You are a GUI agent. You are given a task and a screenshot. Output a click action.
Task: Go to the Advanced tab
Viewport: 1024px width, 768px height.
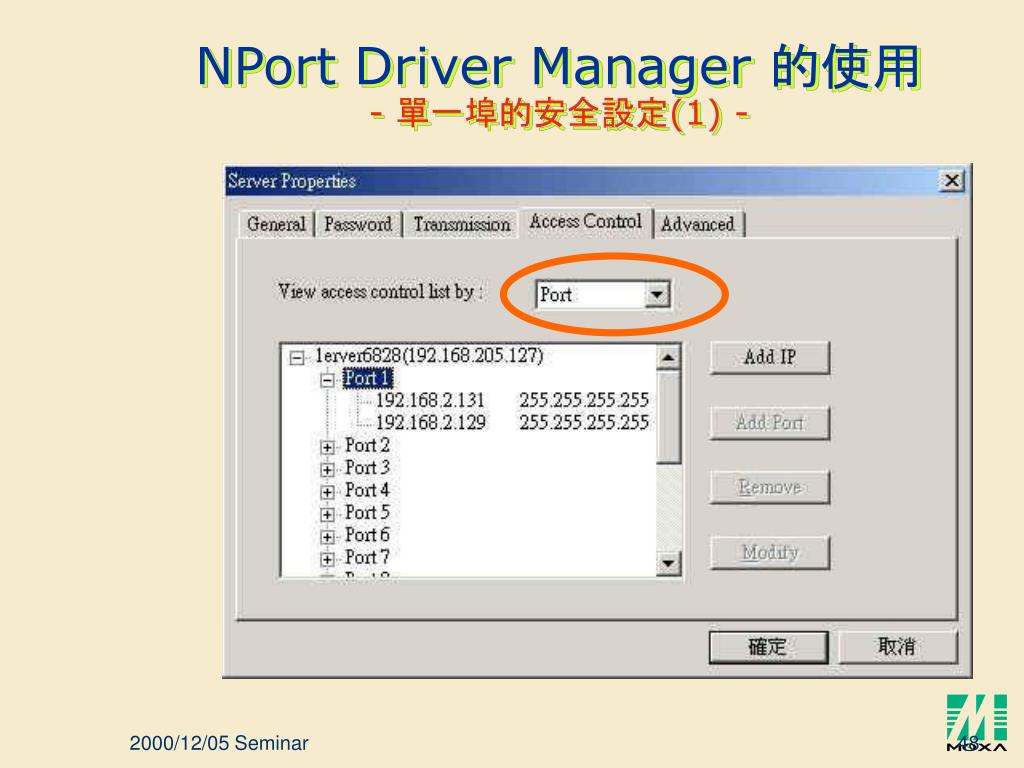(x=698, y=224)
